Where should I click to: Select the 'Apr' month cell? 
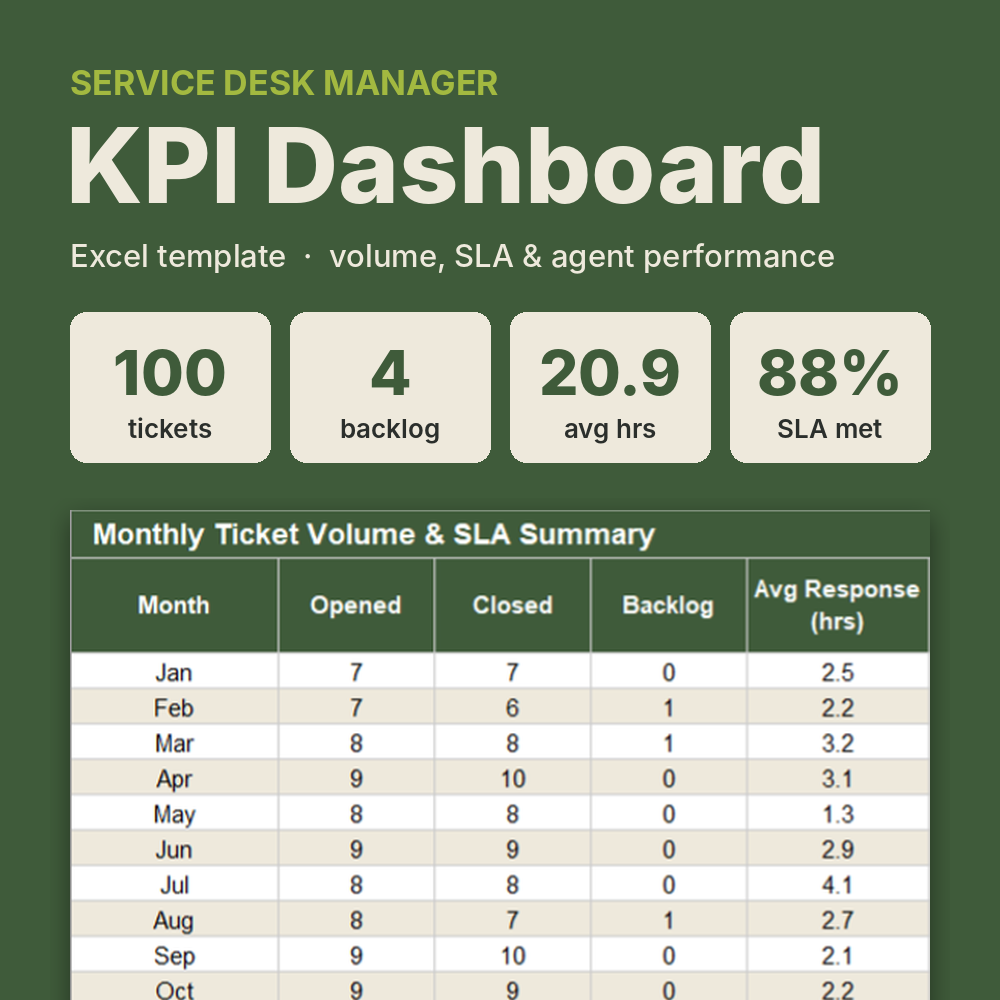tap(174, 779)
